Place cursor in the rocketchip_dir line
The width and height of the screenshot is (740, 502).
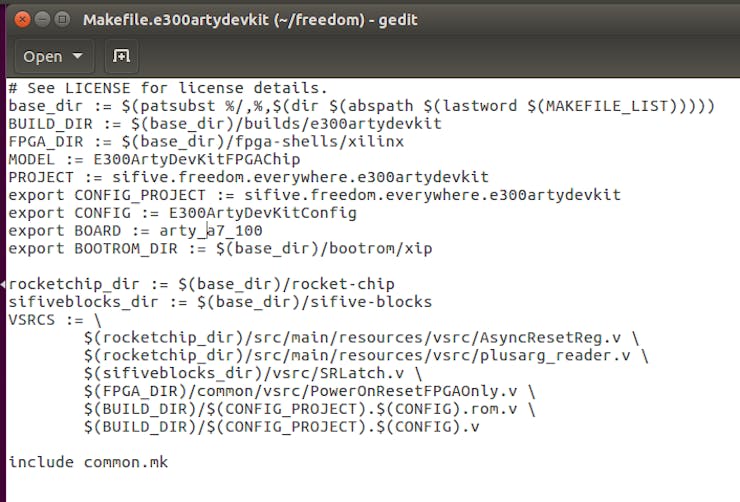(202, 284)
